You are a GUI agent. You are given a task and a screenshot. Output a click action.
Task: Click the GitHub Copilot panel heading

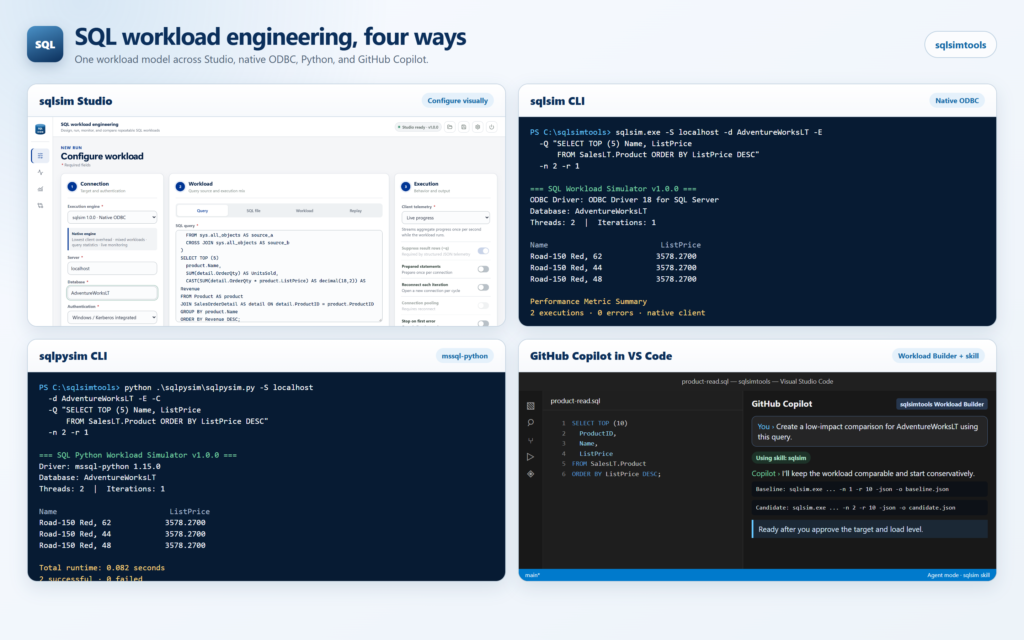point(782,404)
